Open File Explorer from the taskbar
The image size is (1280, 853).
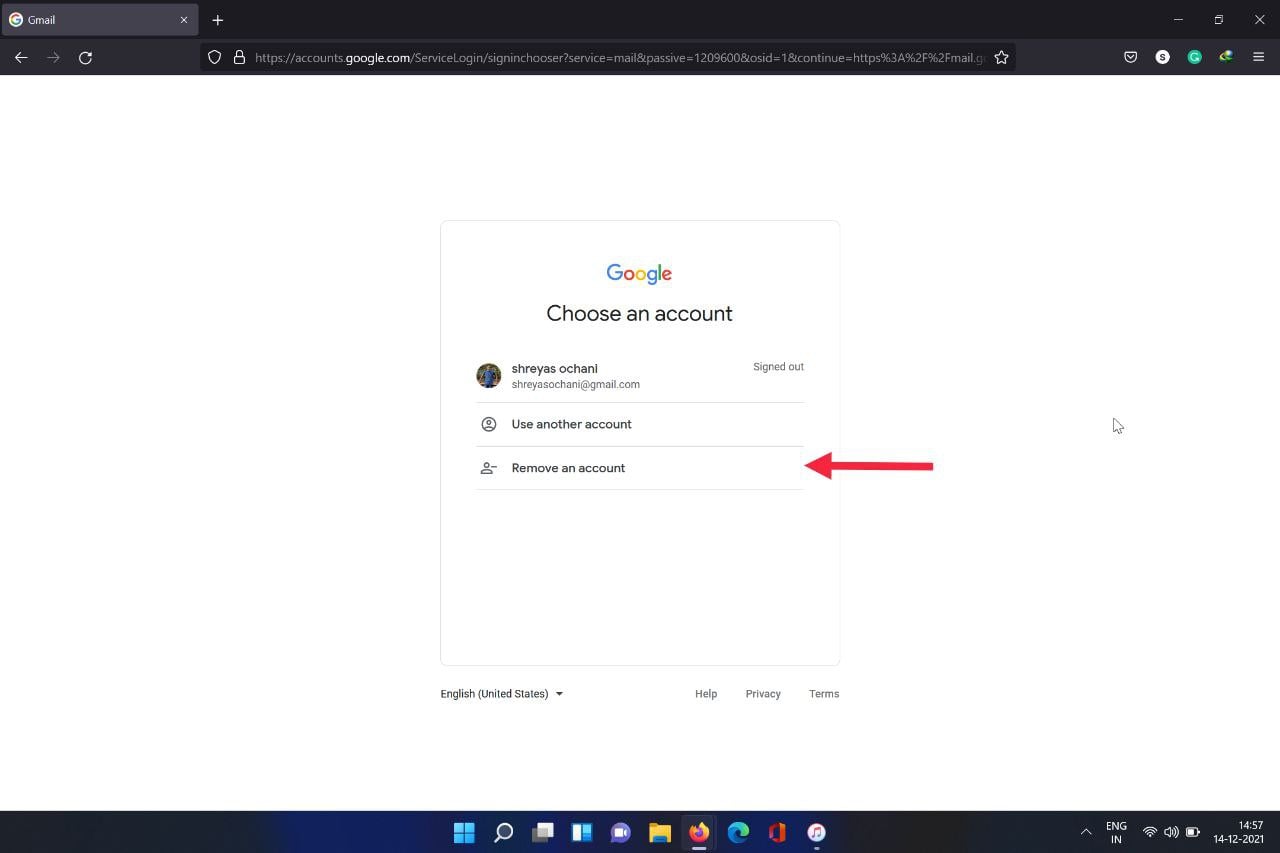[660, 832]
